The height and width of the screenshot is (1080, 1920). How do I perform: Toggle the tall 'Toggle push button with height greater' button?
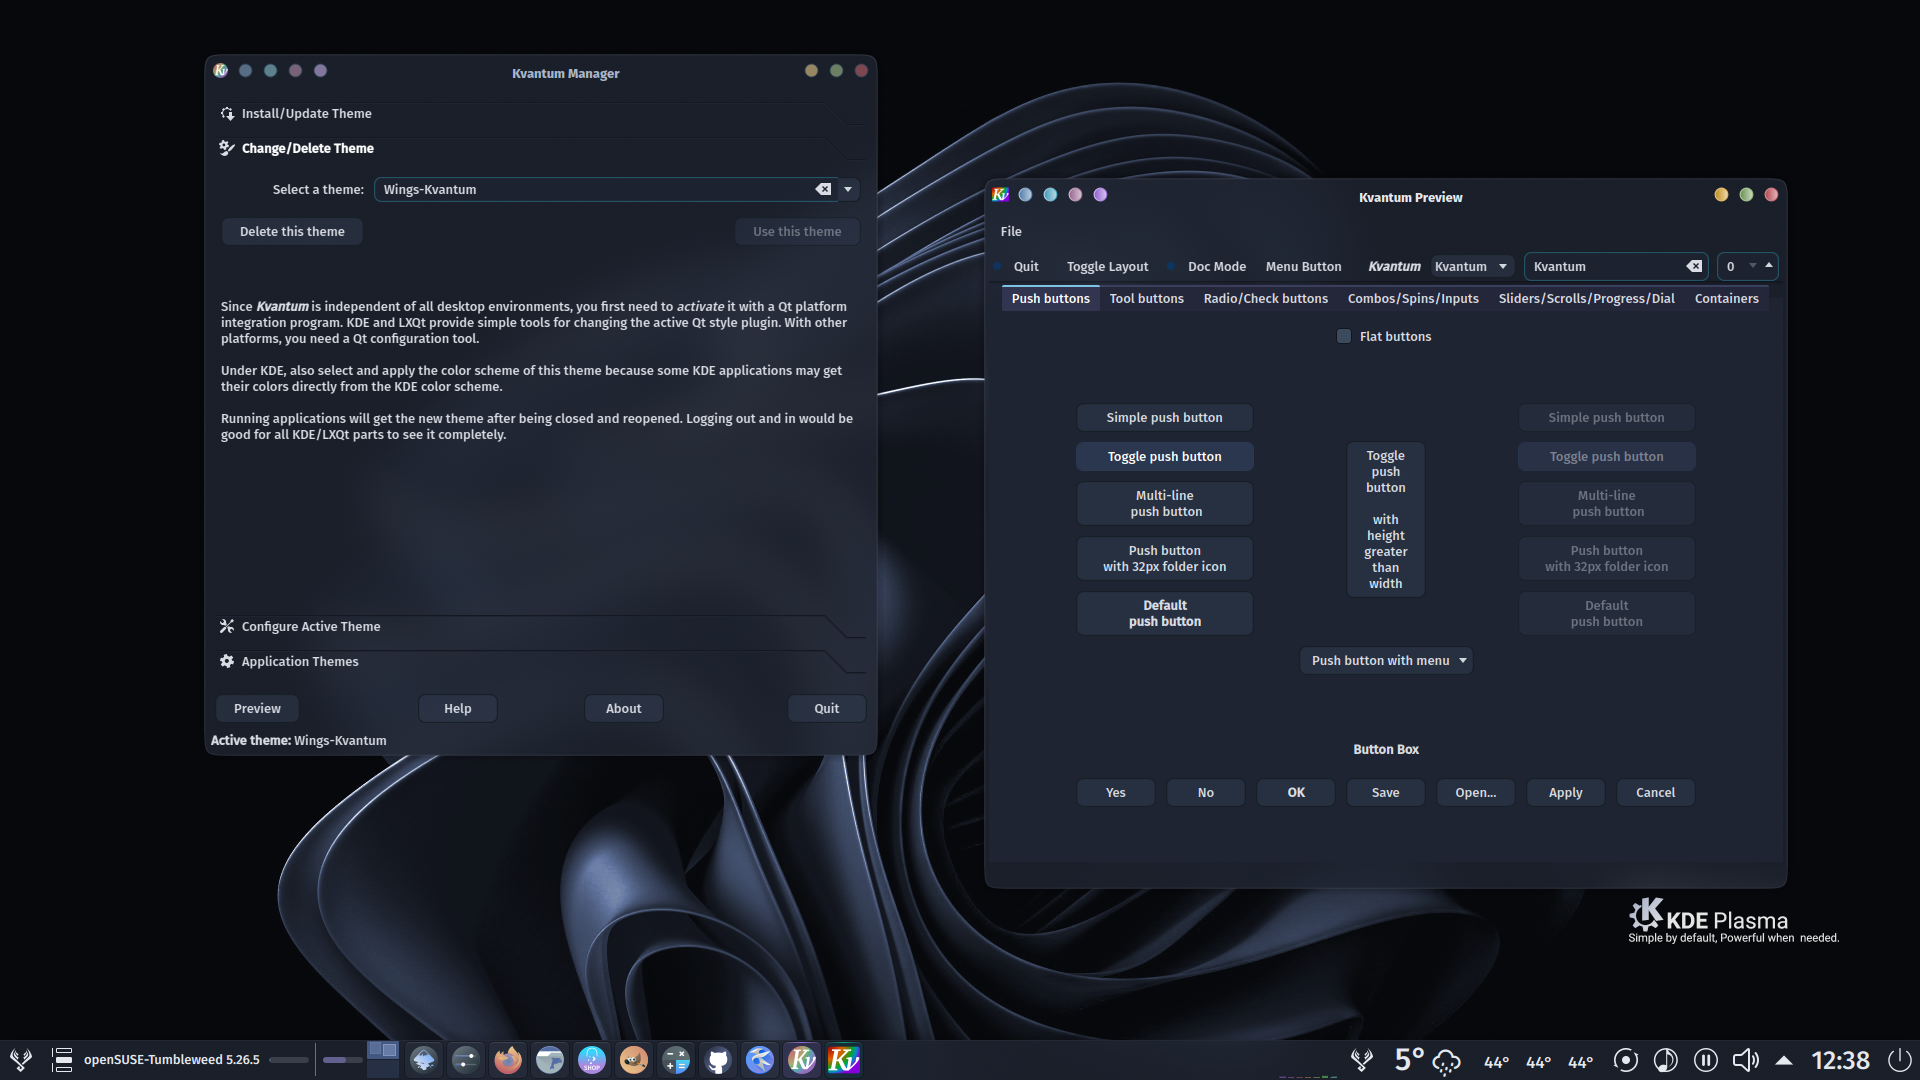point(1385,519)
